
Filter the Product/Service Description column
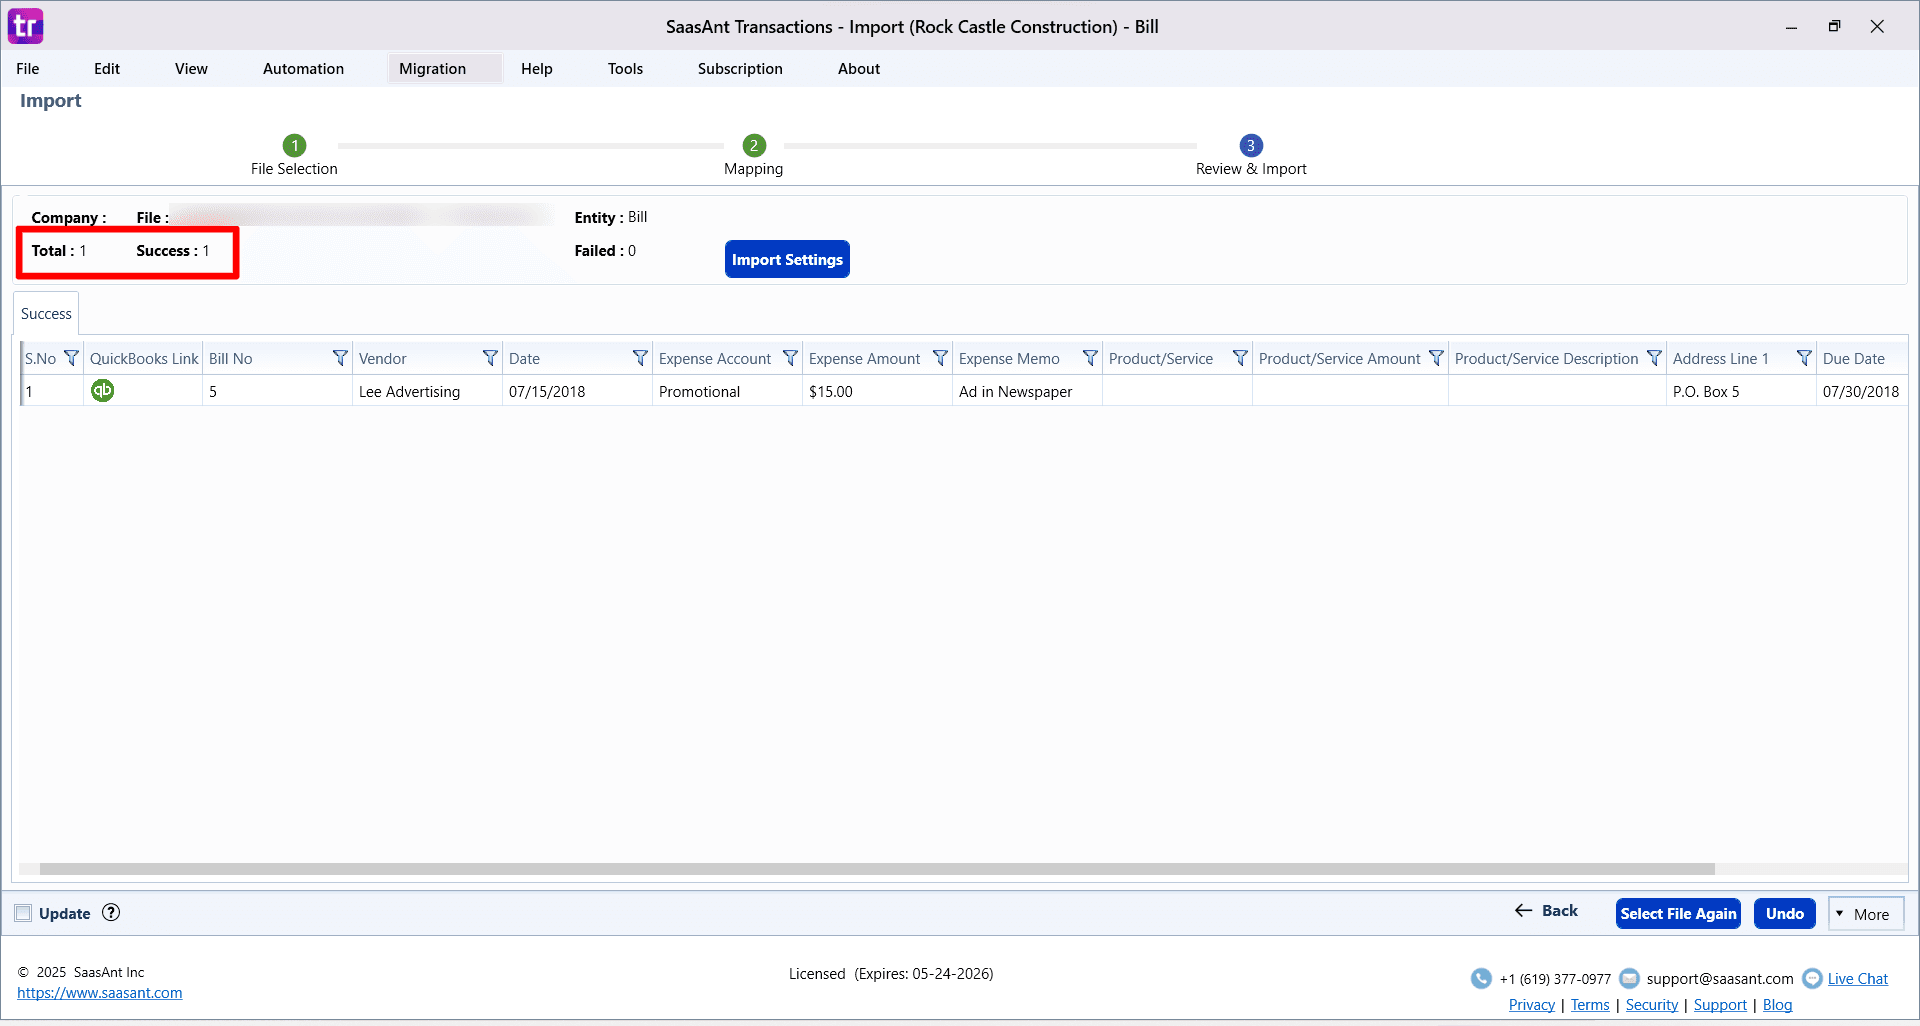[1654, 358]
